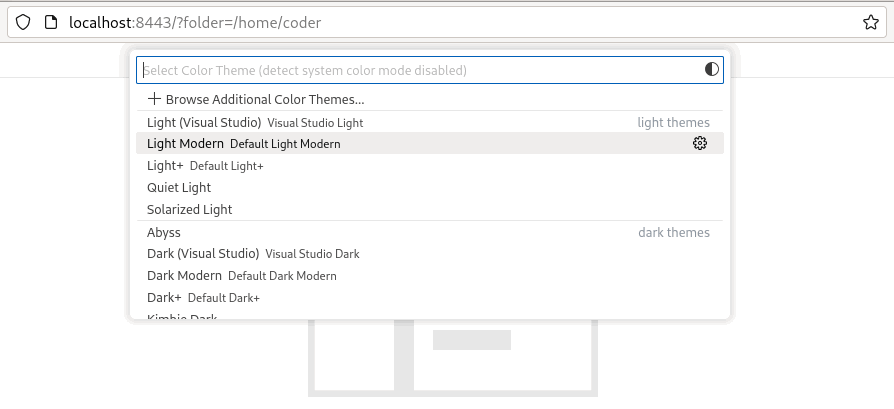The height and width of the screenshot is (409, 894).
Task: Browse Additional Color Themes
Action: pos(265,100)
